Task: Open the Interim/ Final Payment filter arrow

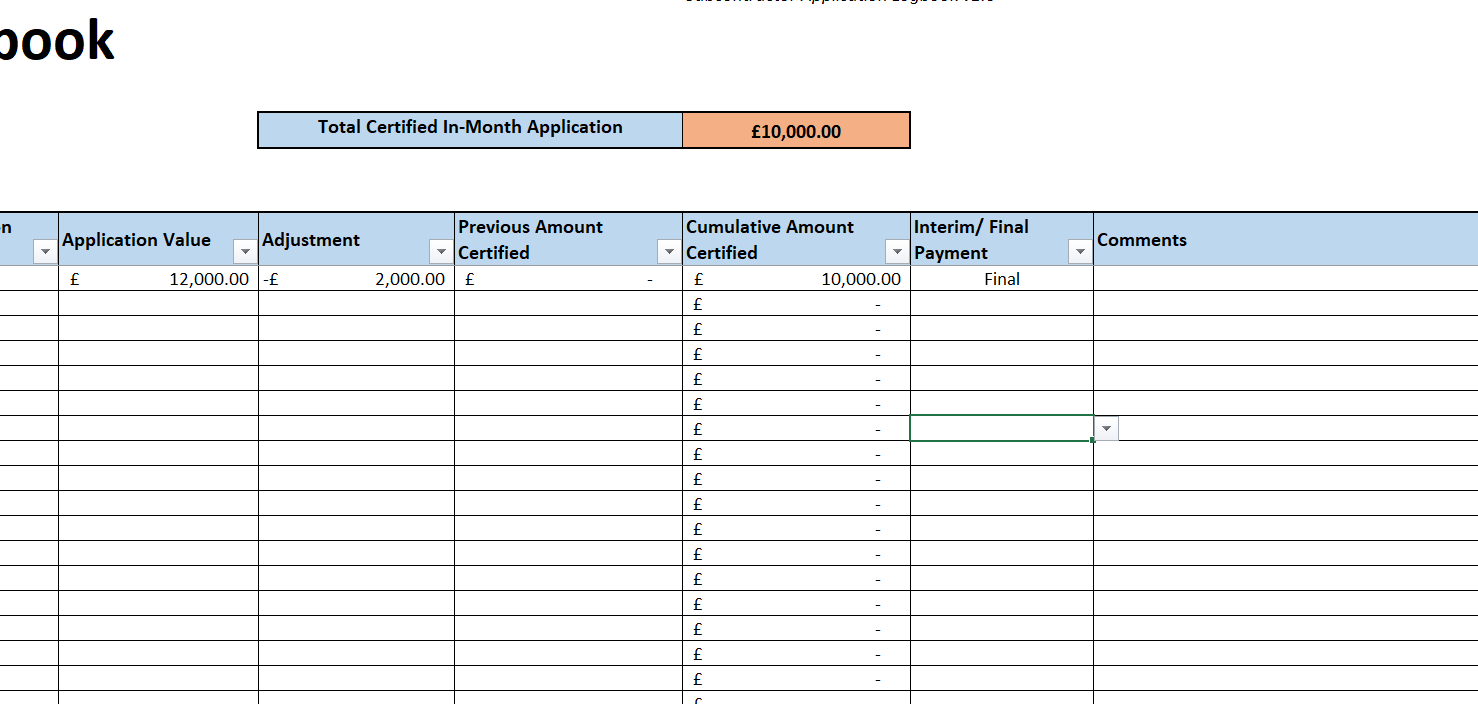Action: (1079, 252)
